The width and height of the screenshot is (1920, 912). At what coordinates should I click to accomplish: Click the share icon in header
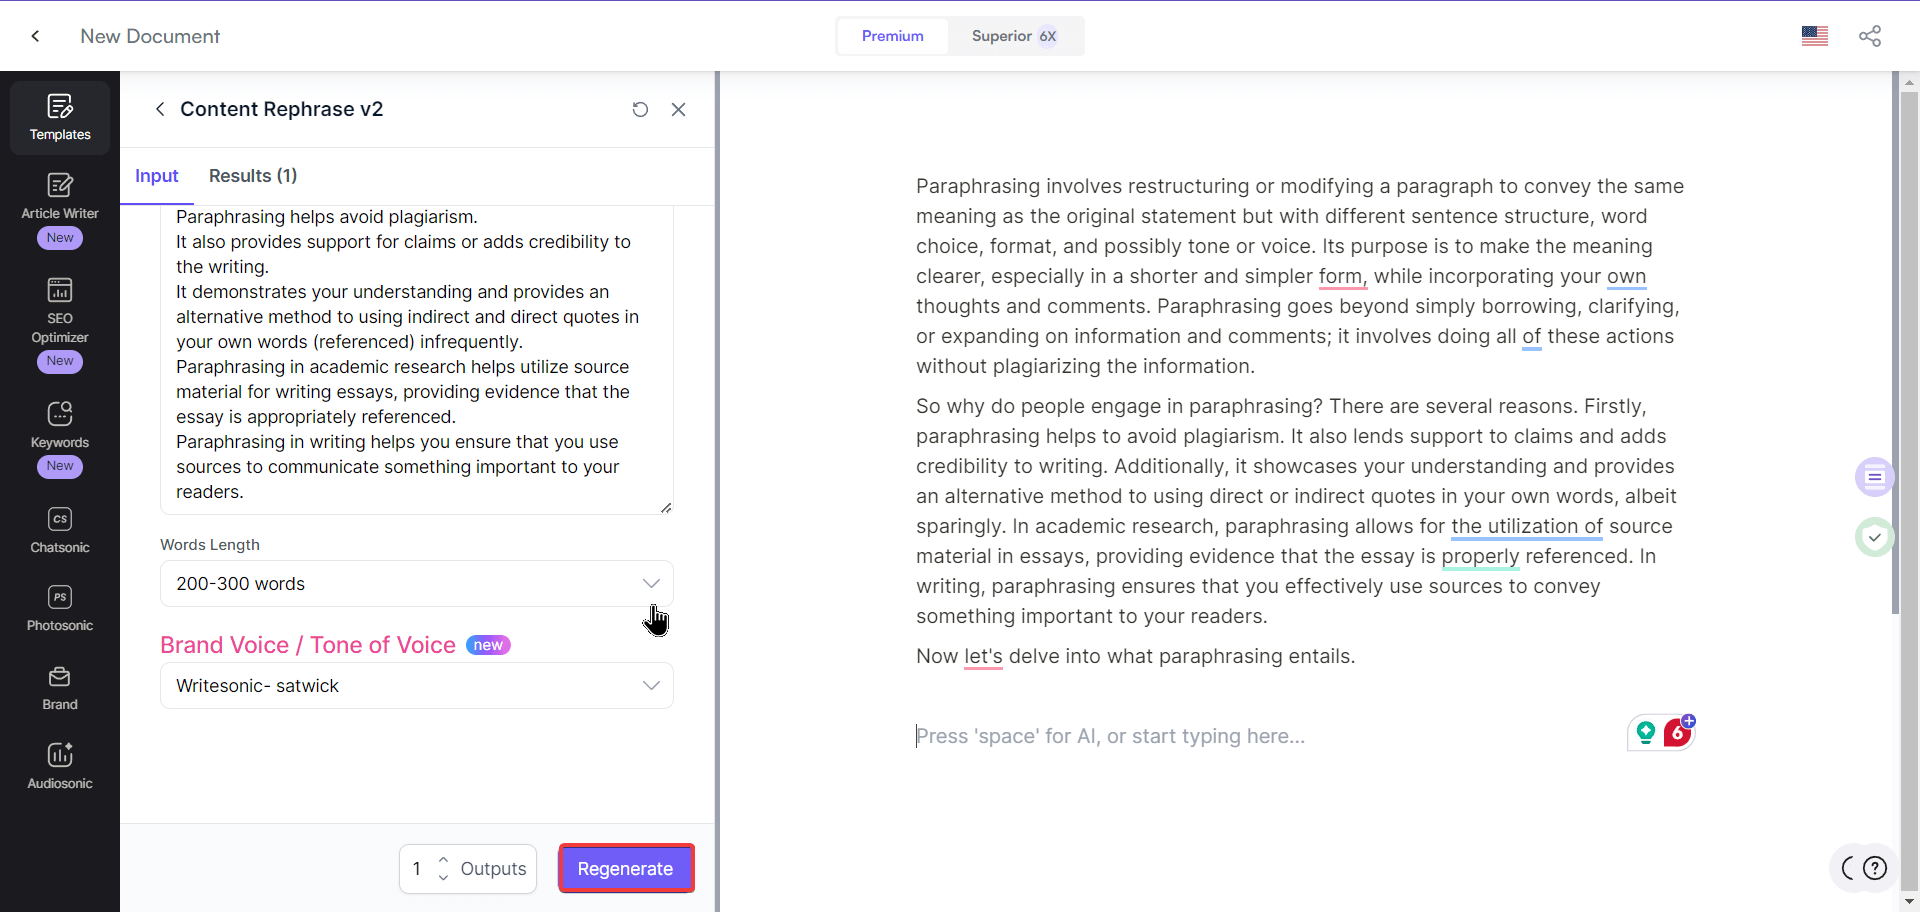1869,36
